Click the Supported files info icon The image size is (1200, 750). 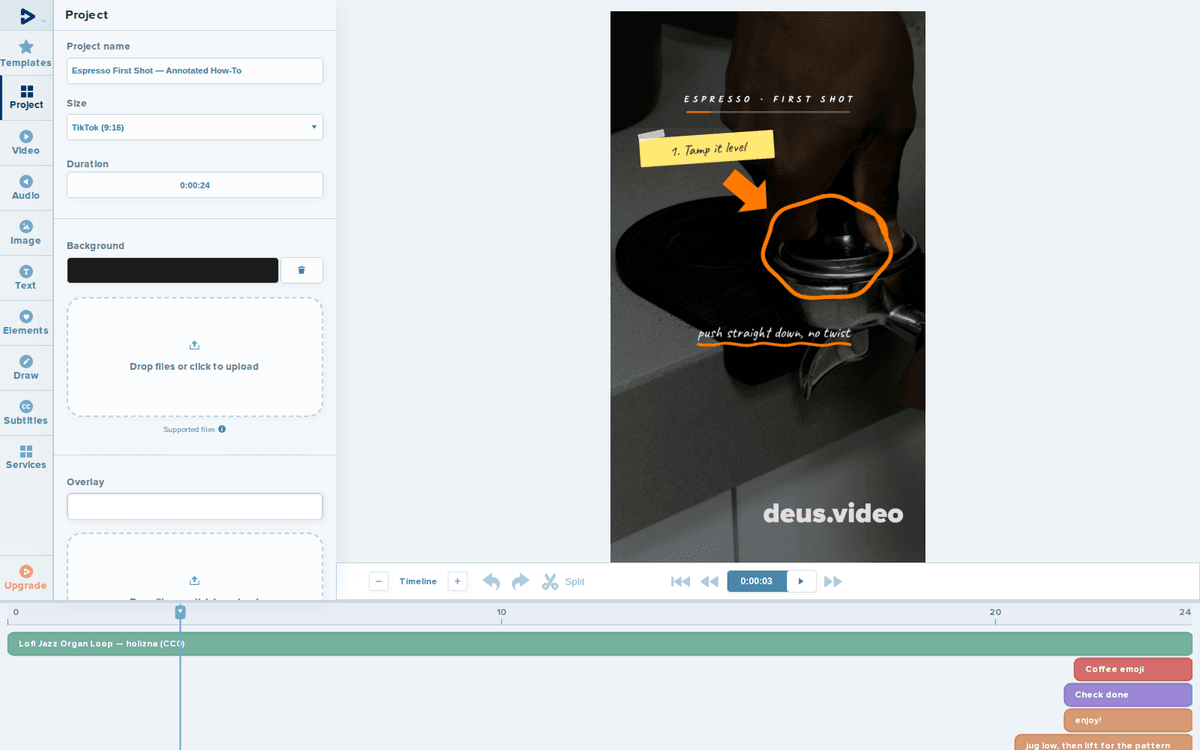[x=222, y=429]
